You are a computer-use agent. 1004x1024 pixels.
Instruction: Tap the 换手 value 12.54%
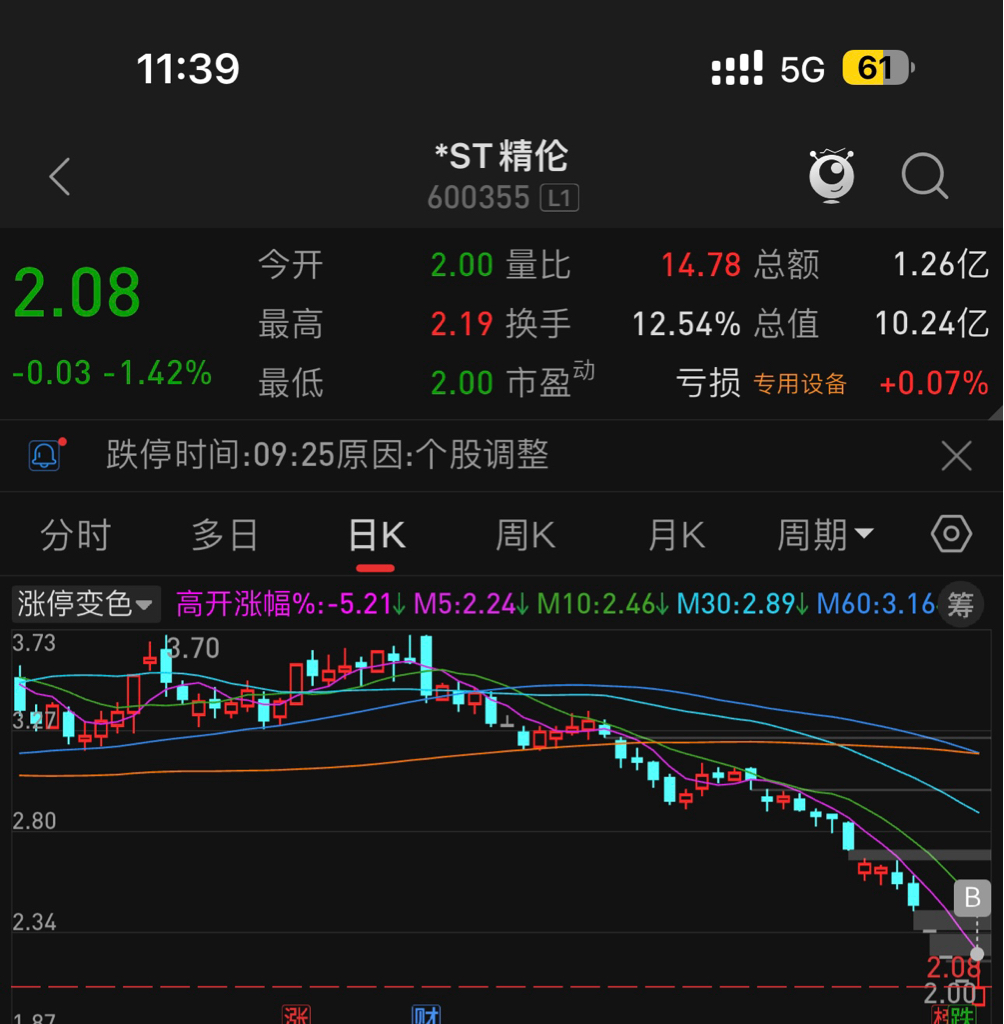(687, 324)
